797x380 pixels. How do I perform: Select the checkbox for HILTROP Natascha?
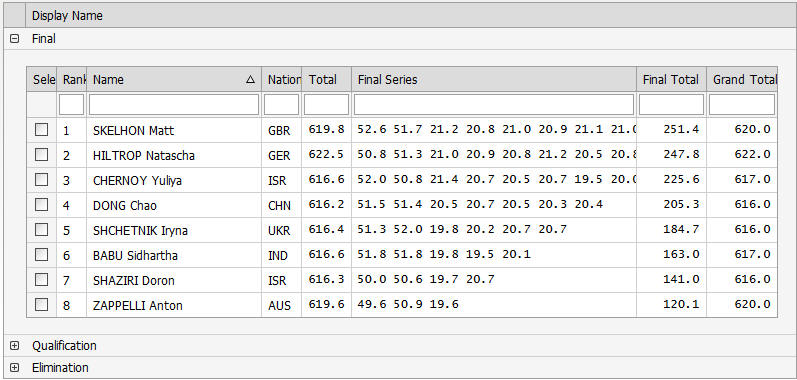[42, 155]
